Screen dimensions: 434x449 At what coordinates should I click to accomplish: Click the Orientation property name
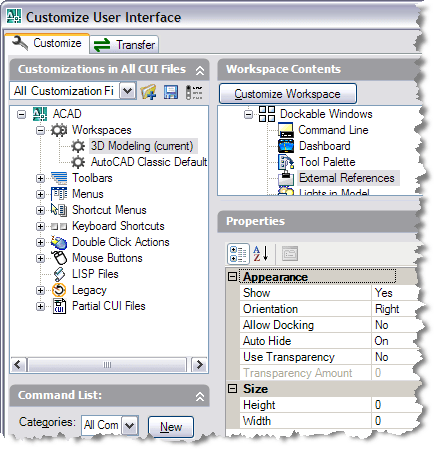pos(270,309)
